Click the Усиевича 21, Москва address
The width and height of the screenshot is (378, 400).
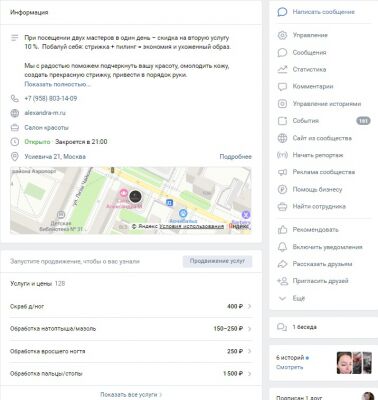[x=55, y=156]
